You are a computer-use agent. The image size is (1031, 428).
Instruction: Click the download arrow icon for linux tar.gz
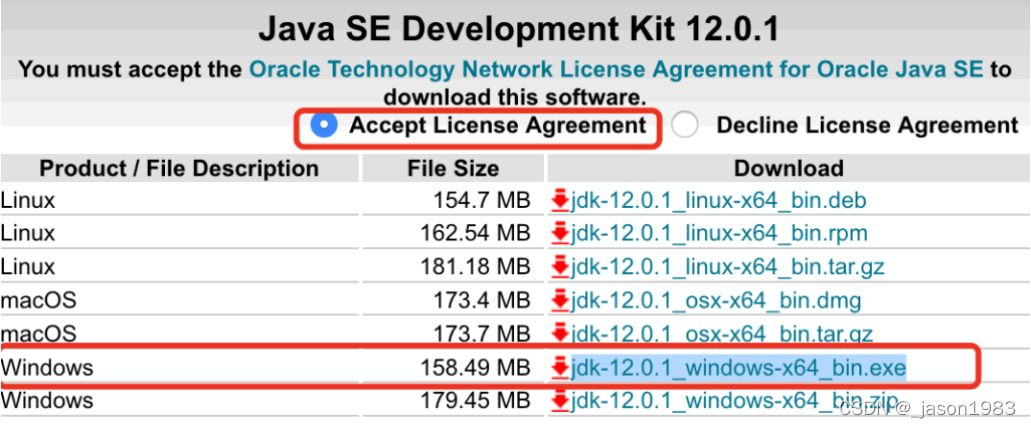(560, 268)
